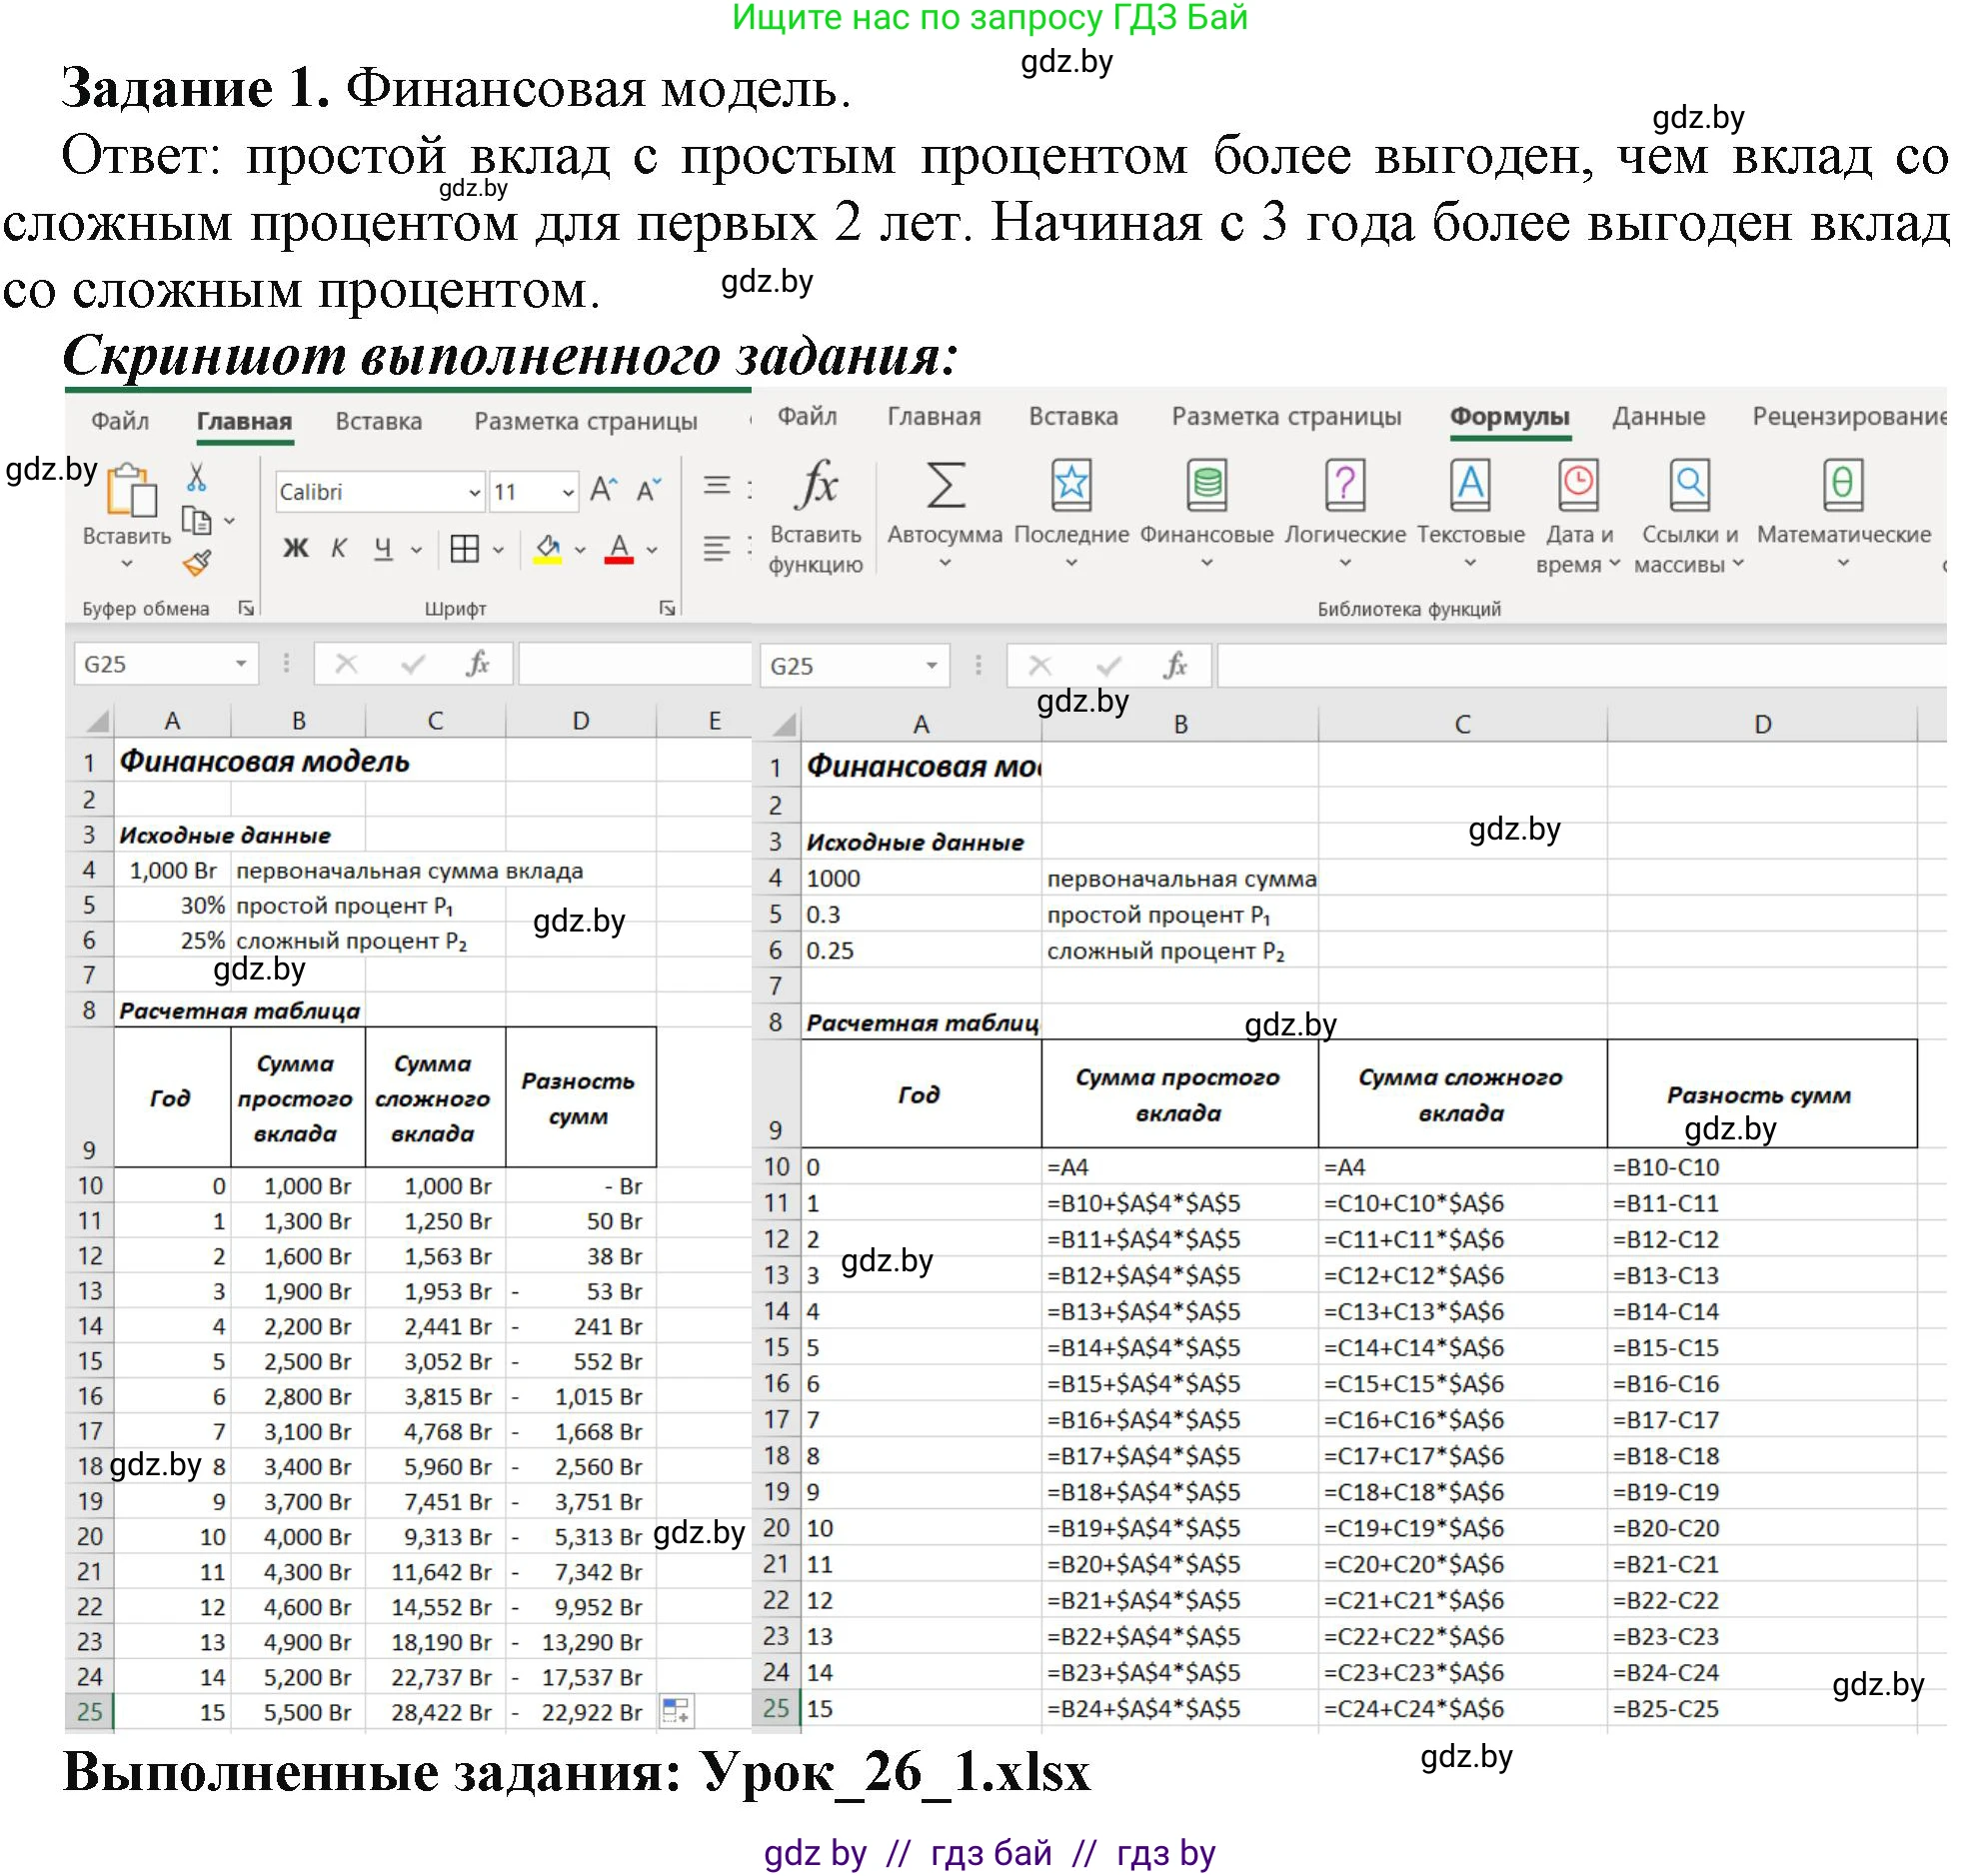Screen dimensions: 1982x1876
Task: Open Financial (Финансовые) functions icon
Action: [1207, 486]
